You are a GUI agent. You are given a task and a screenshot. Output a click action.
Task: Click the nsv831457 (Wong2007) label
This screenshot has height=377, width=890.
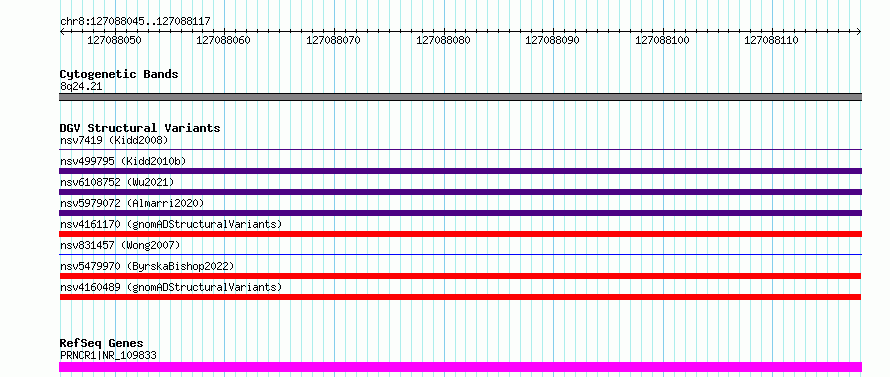pos(120,245)
